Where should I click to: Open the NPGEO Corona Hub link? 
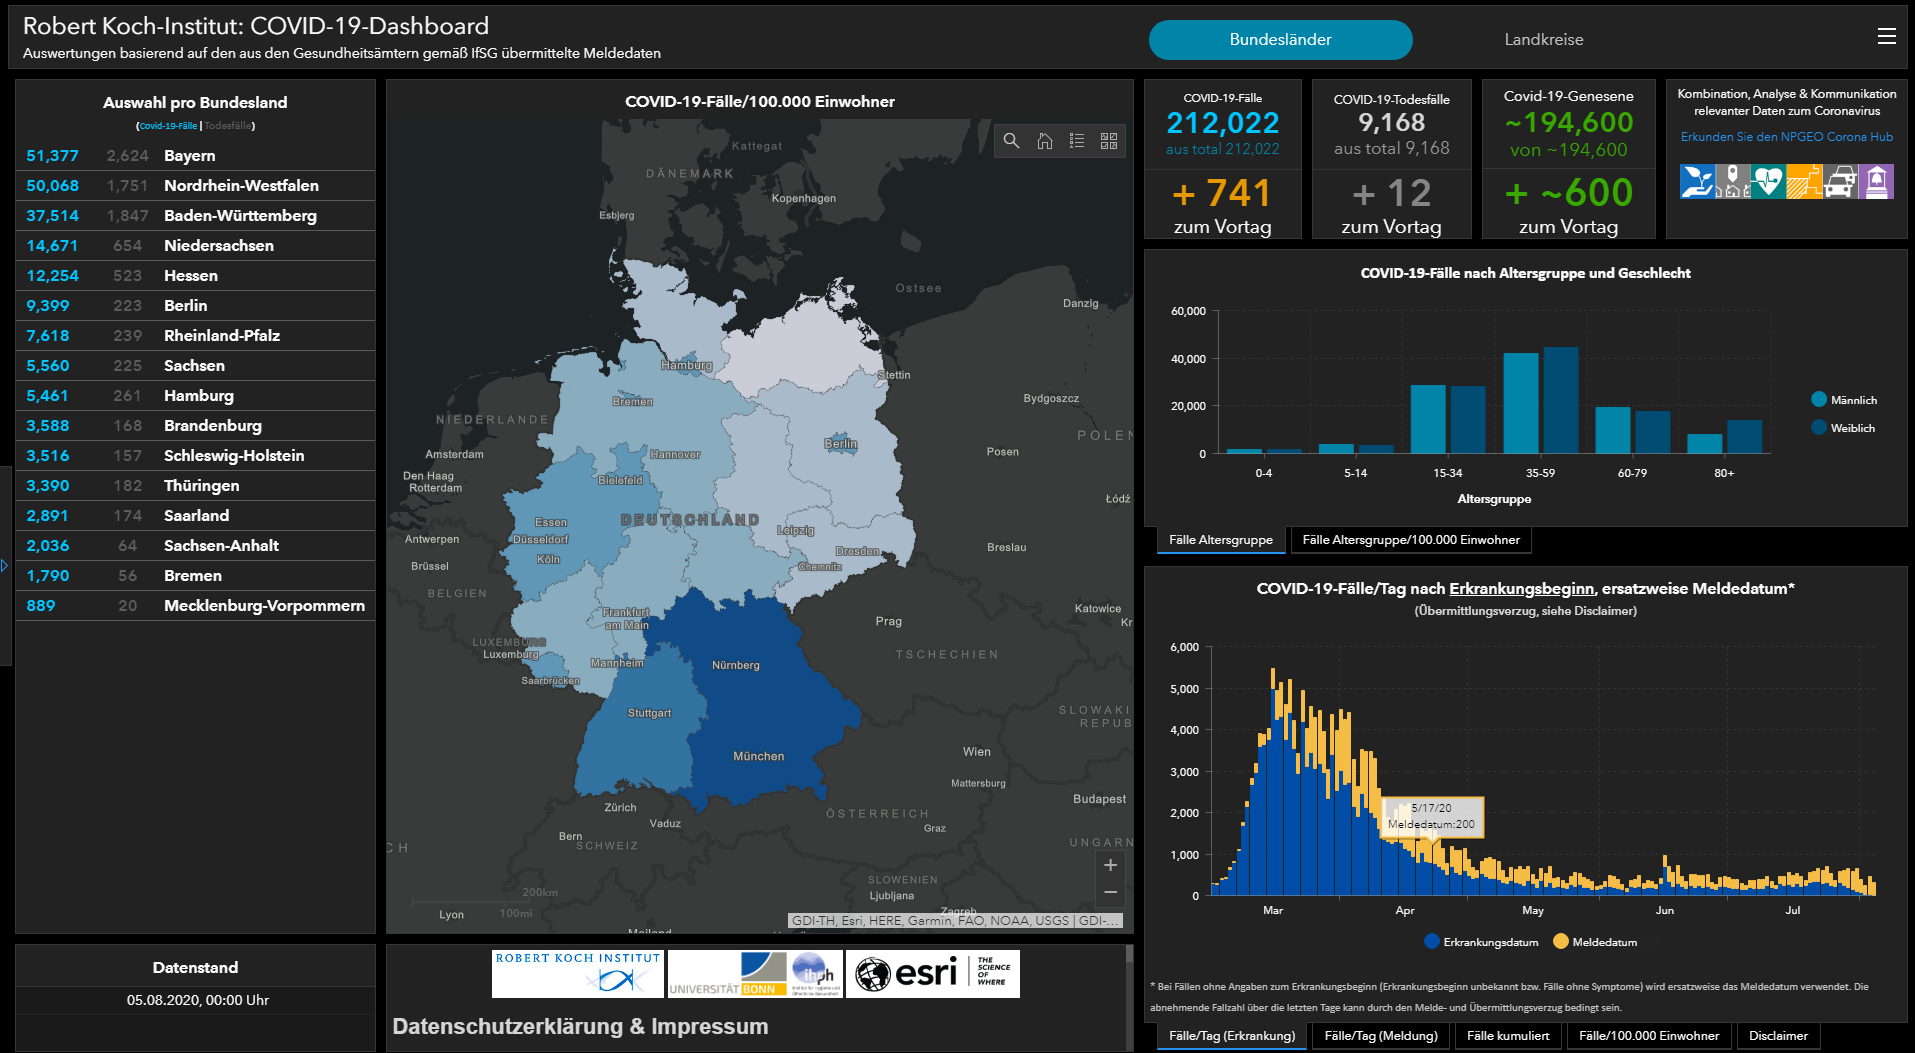pyautogui.click(x=1786, y=137)
